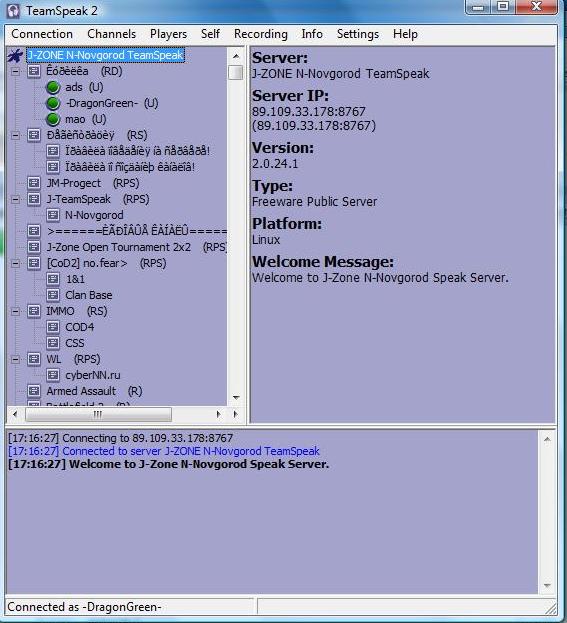Image resolution: width=567 pixels, height=623 pixels.
Task: Click the TeamSpeak 2 title bar app icon
Action: (x=13, y=11)
